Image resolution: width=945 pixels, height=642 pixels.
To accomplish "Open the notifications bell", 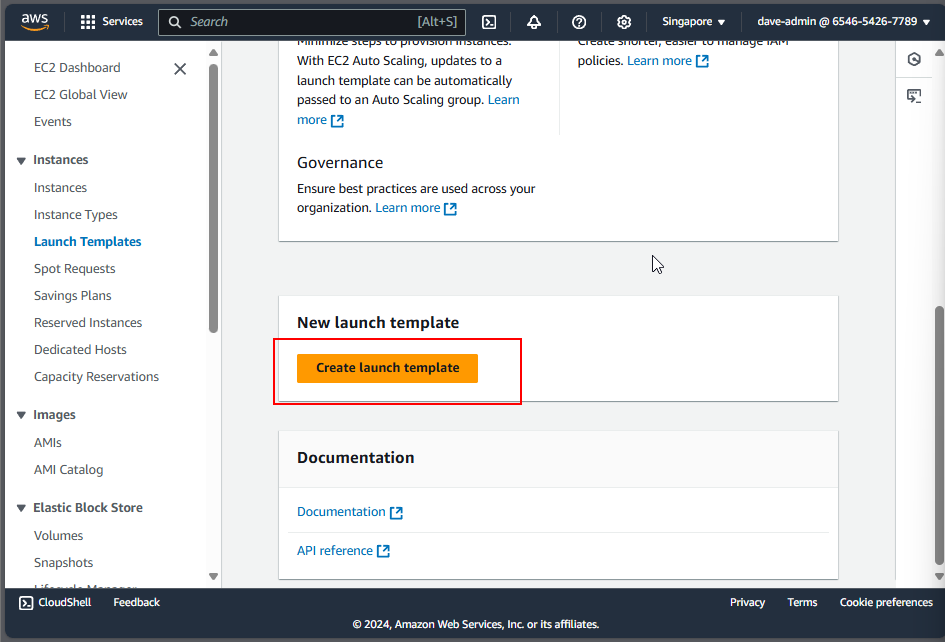I will (x=534, y=22).
